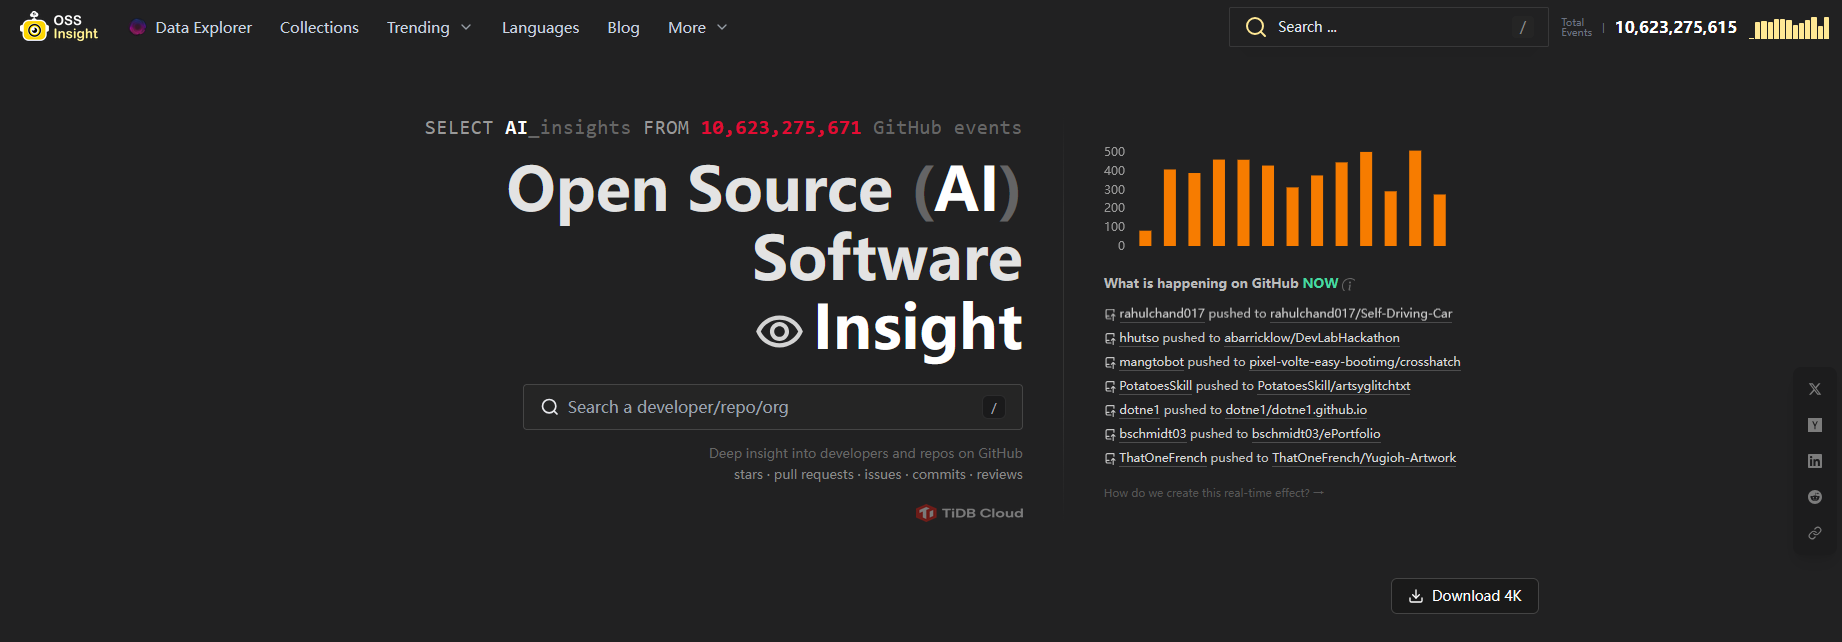
Task: Open dotne1/dotne1.github.io repo link
Action: (1296, 409)
